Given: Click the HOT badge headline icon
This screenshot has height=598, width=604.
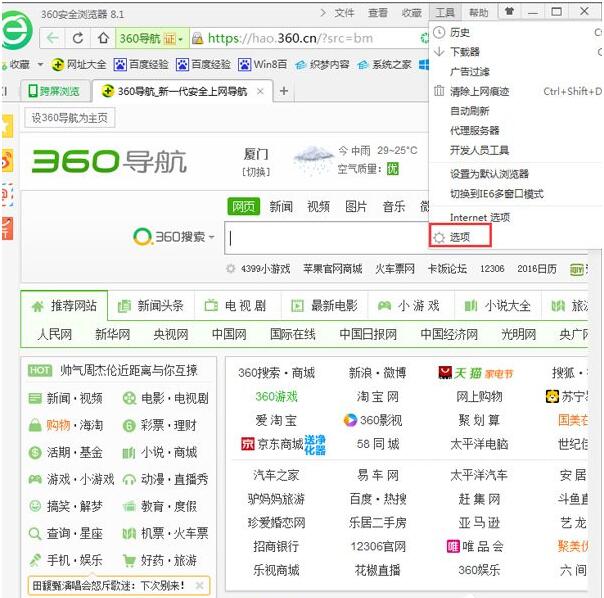Looking at the screenshot, I should point(40,371).
